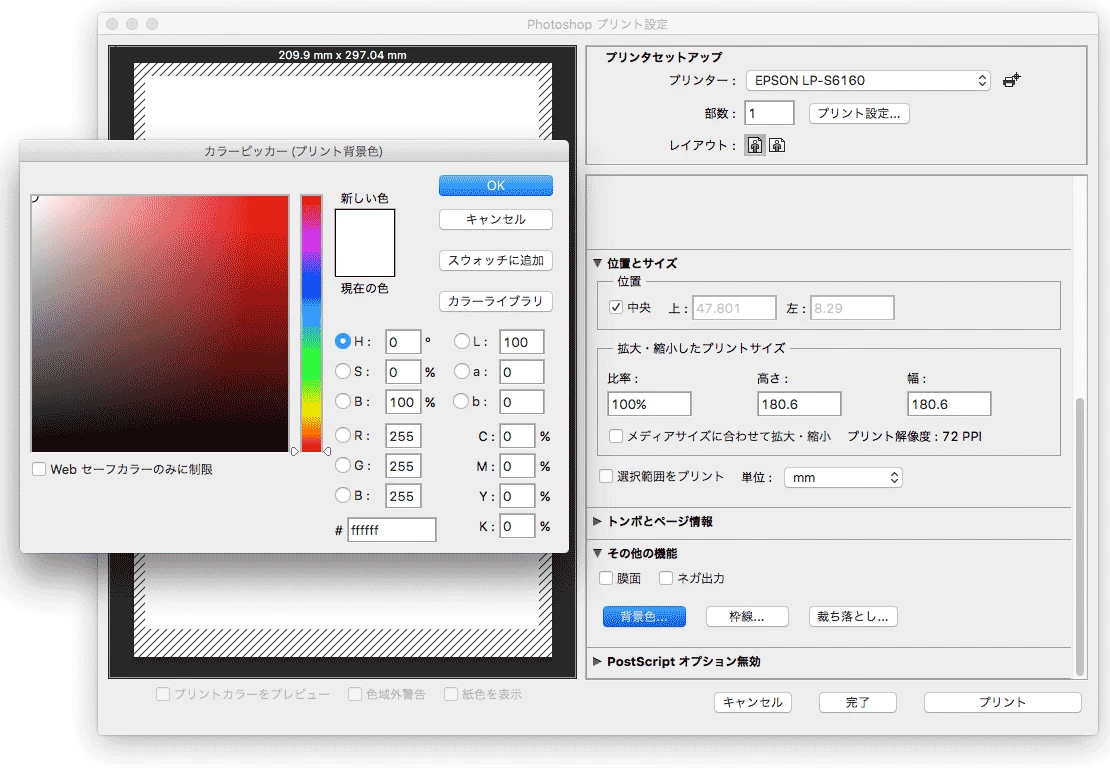Select landscape layout icon
The height and width of the screenshot is (771, 1110).
777,145
